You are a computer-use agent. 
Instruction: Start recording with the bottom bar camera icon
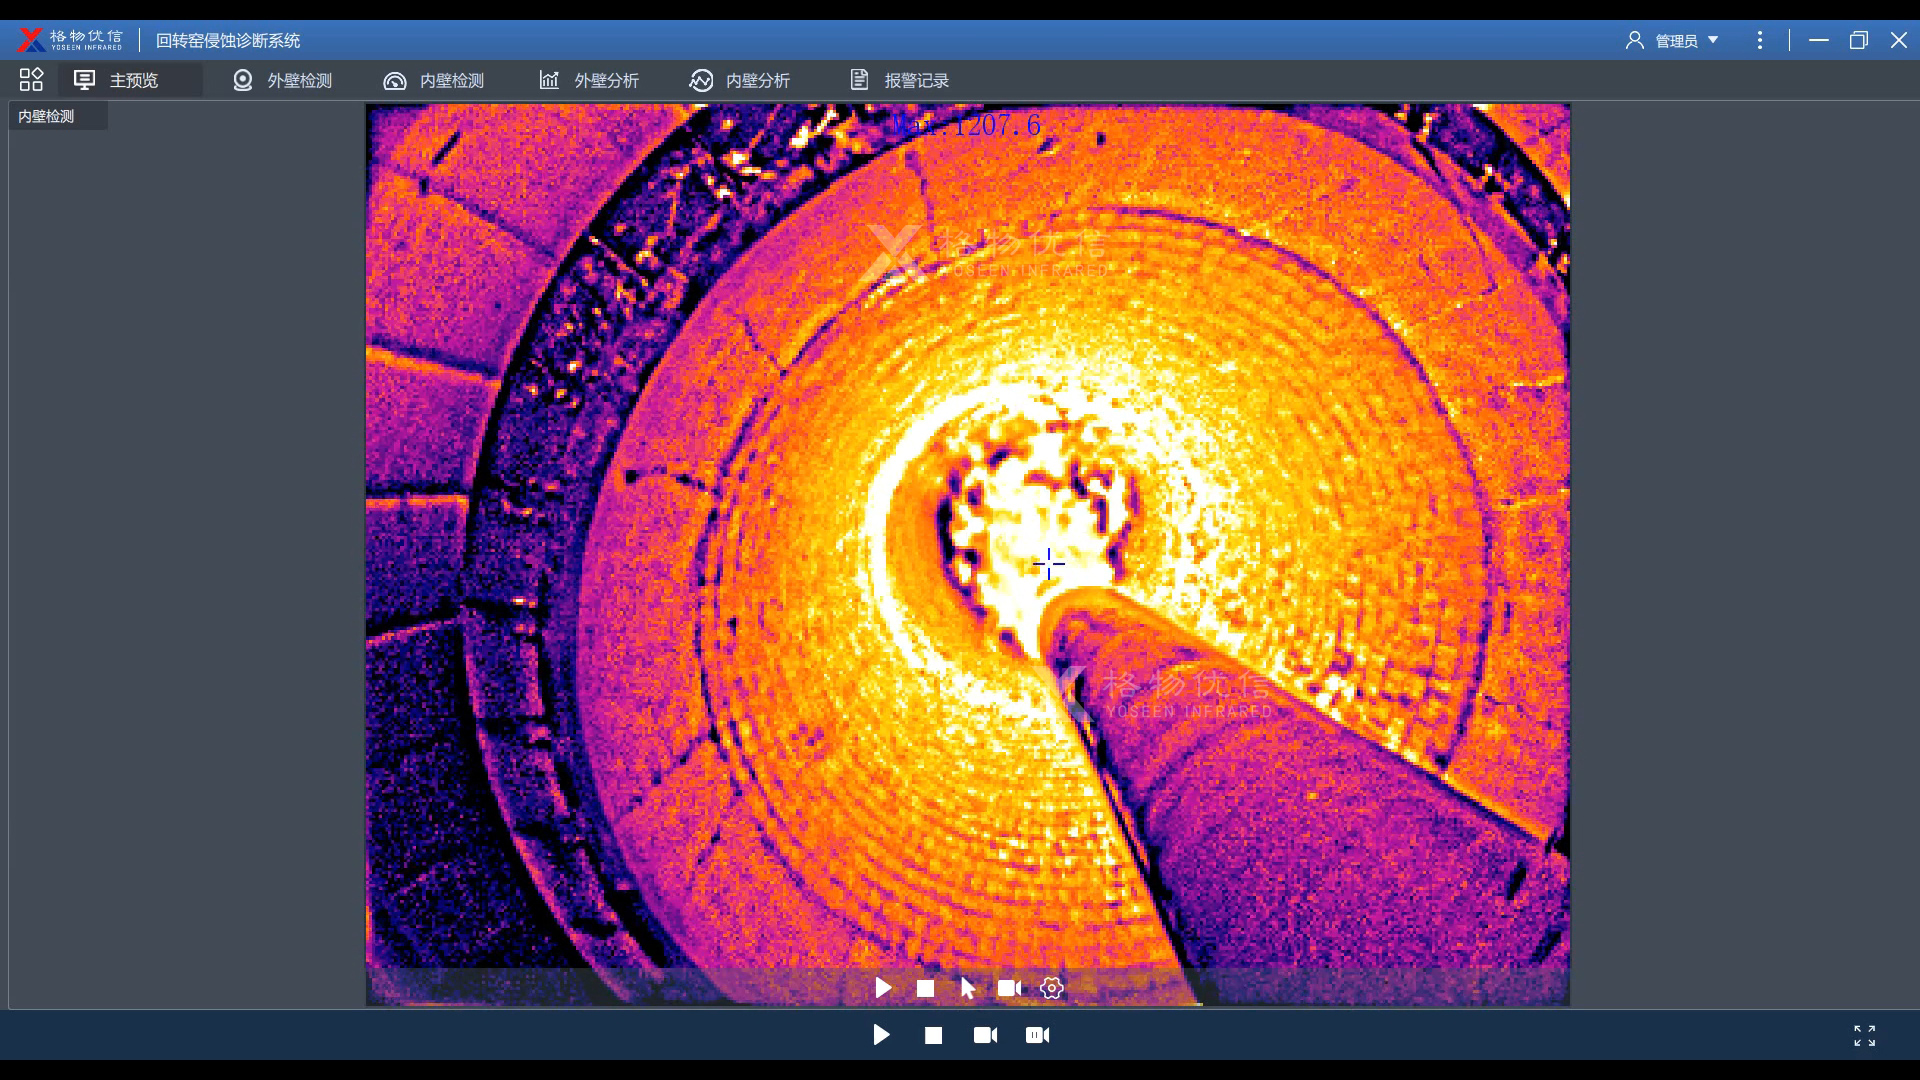[x=985, y=1035]
